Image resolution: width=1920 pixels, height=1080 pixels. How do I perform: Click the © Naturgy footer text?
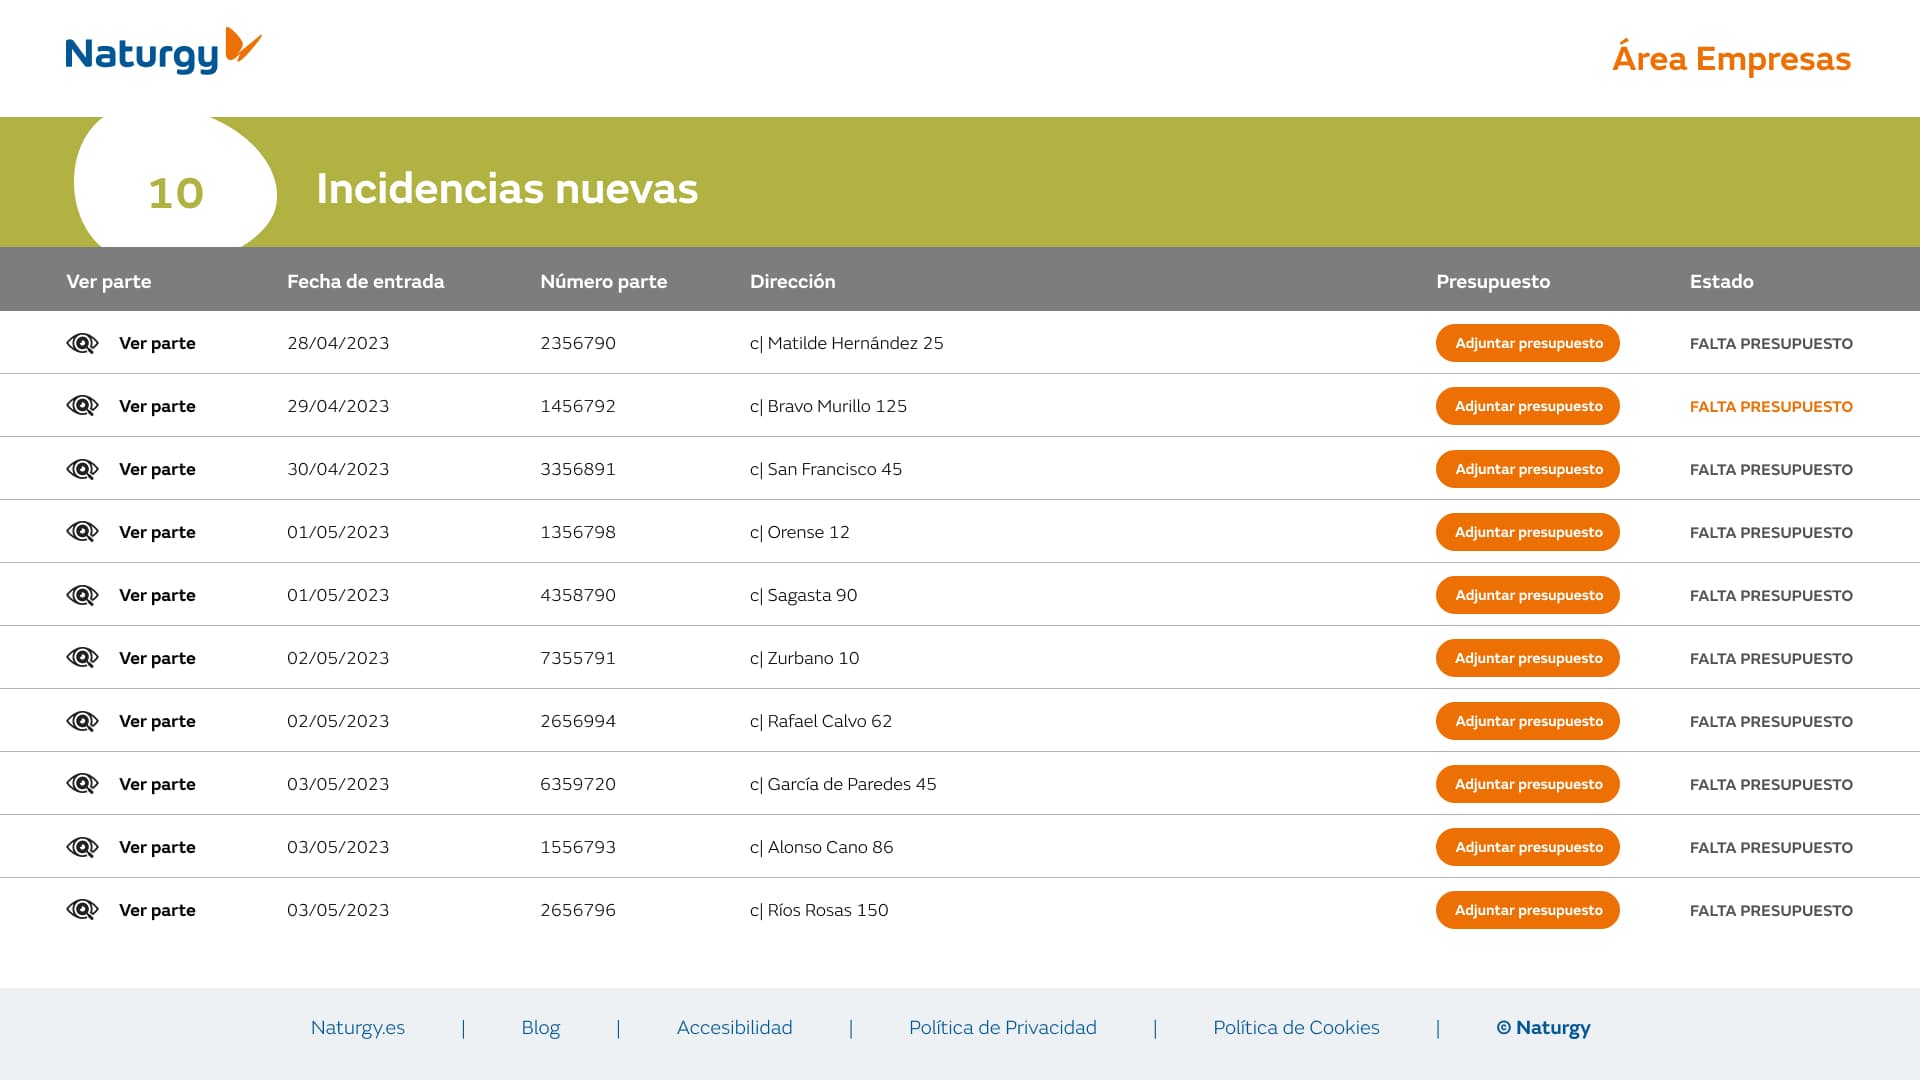pos(1543,1028)
